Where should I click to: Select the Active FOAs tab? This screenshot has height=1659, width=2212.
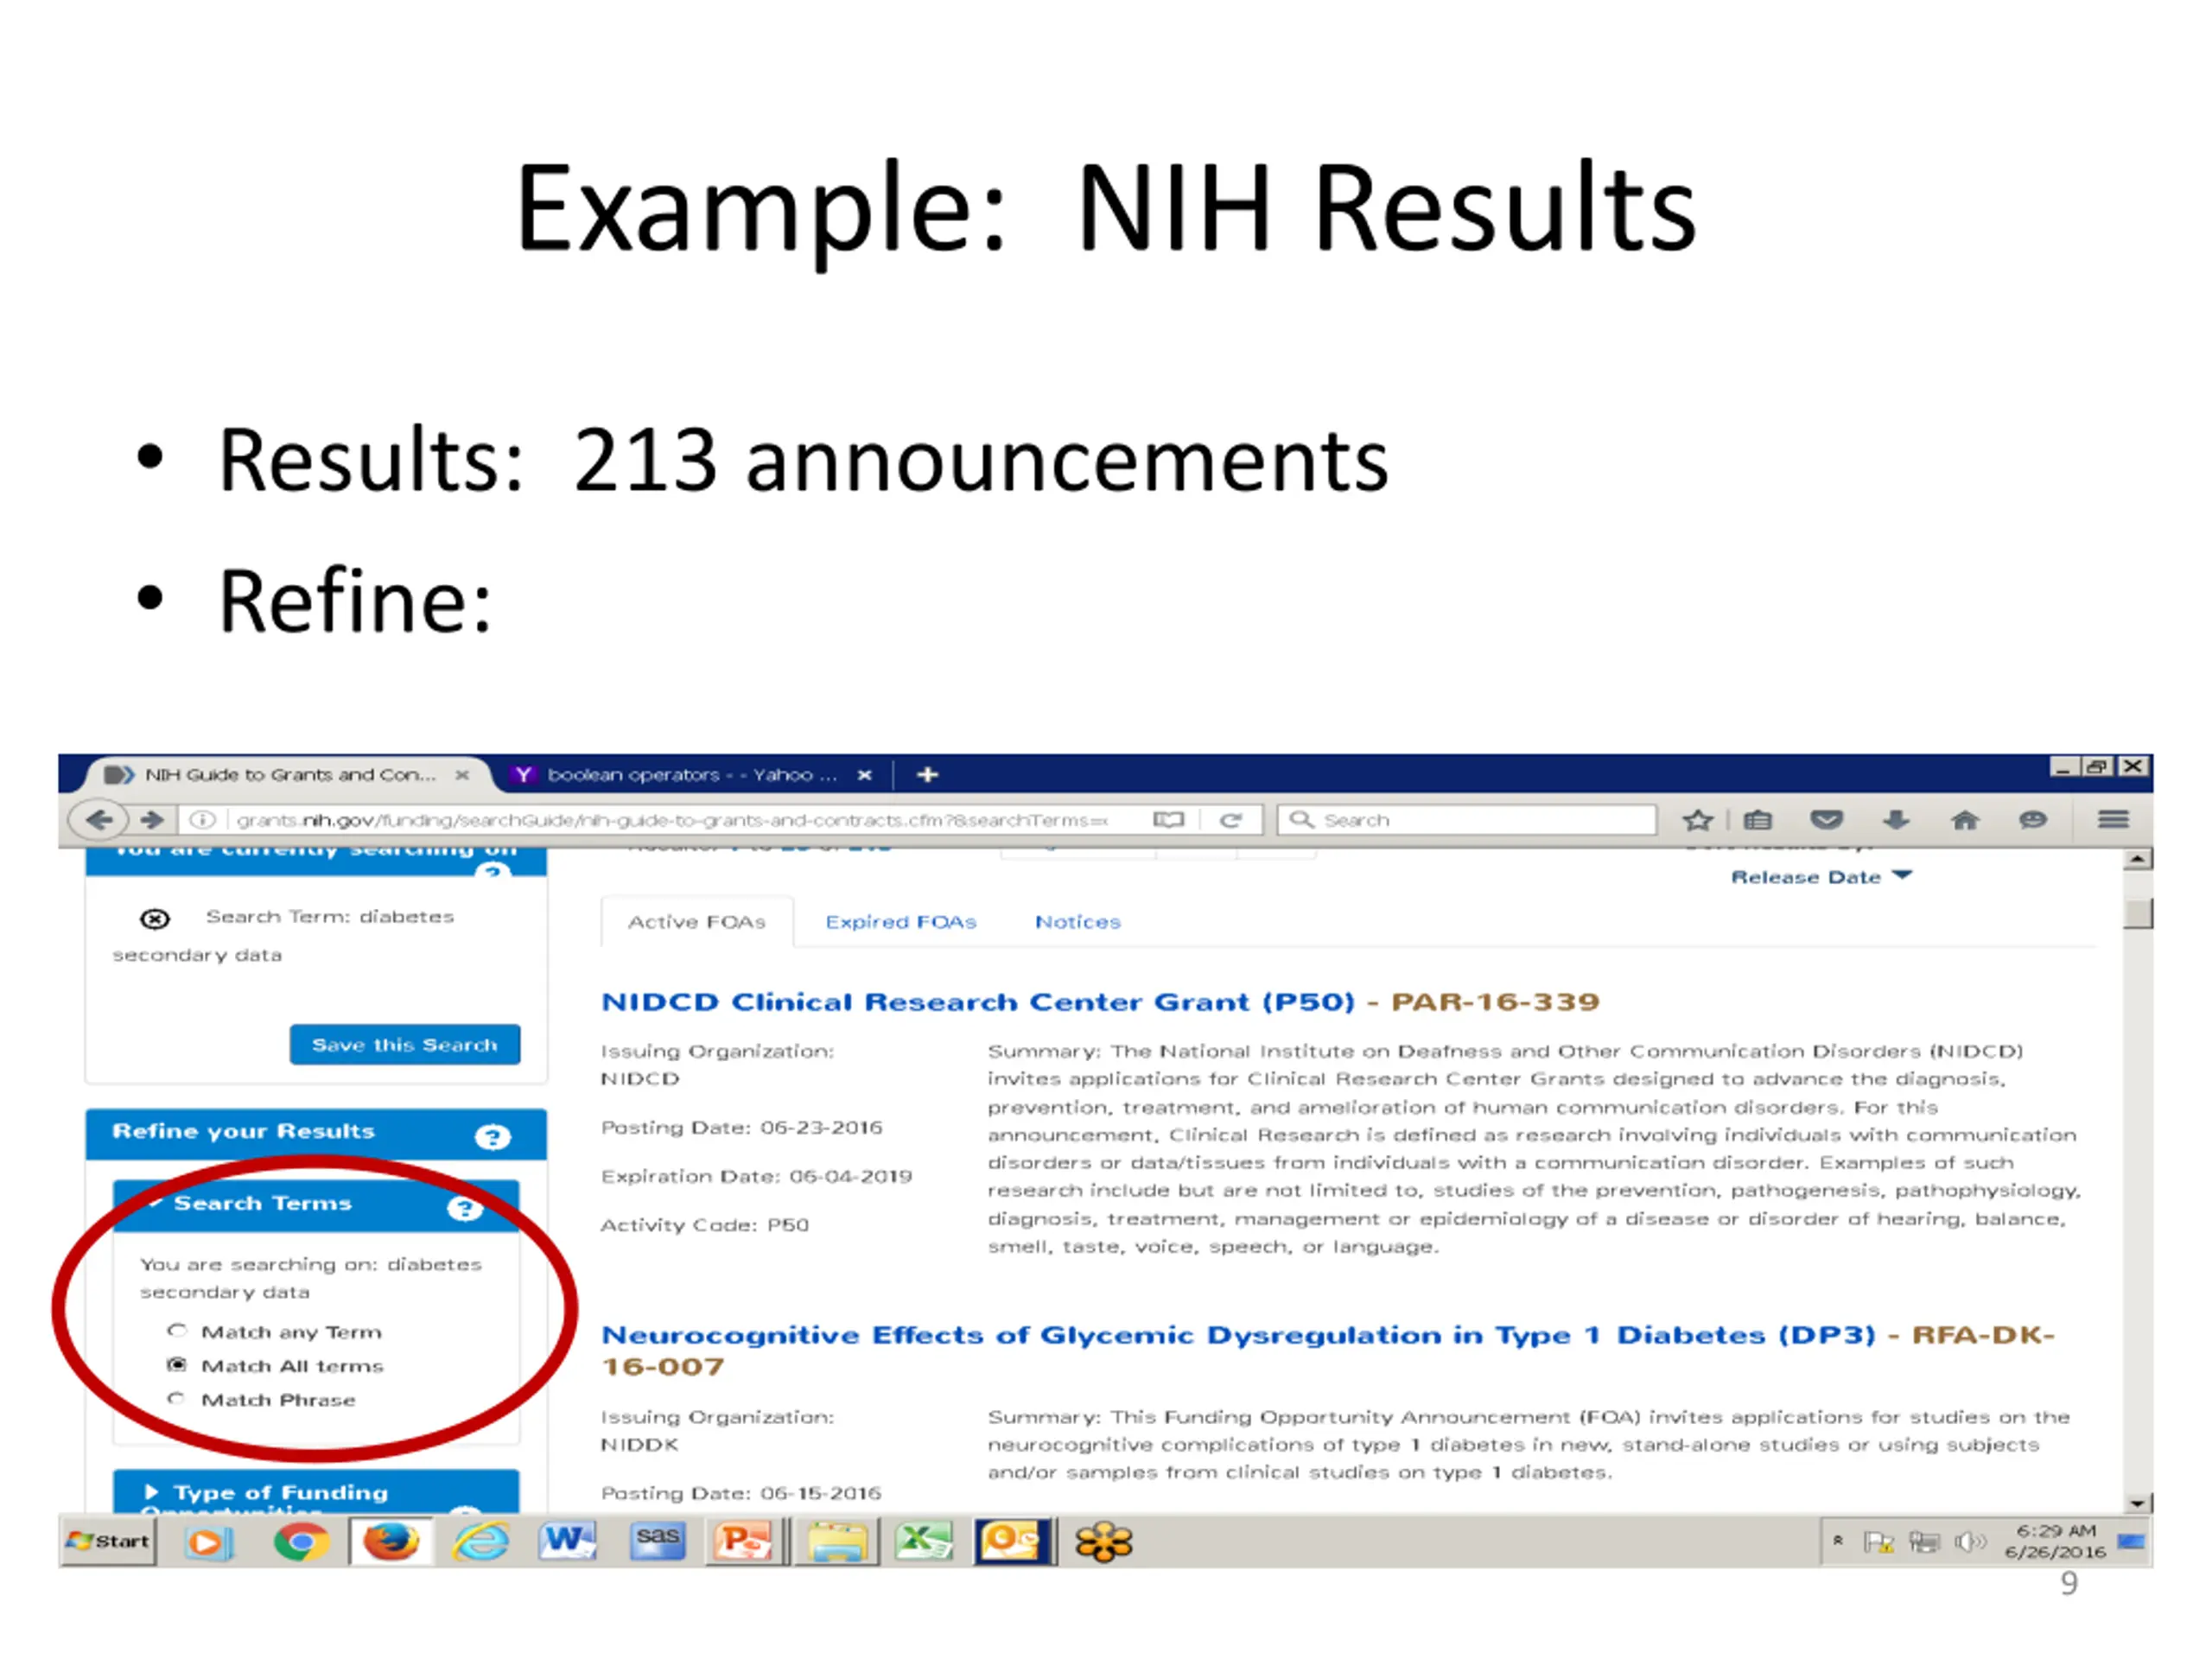[697, 922]
